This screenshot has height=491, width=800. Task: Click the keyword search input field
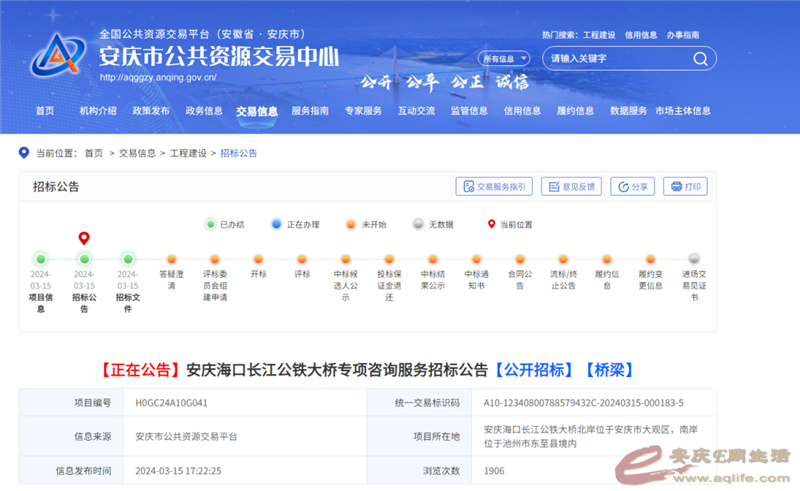614,59
